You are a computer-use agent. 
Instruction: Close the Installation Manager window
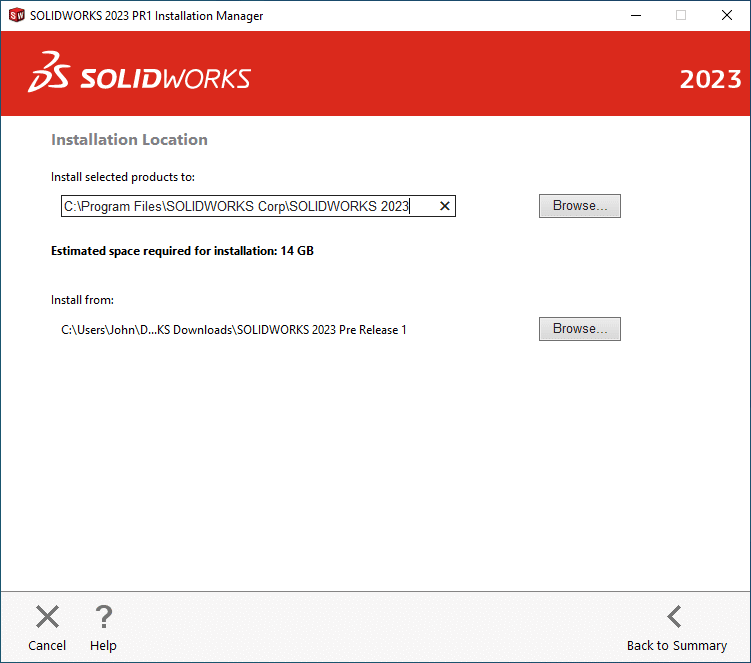(727, 15)
